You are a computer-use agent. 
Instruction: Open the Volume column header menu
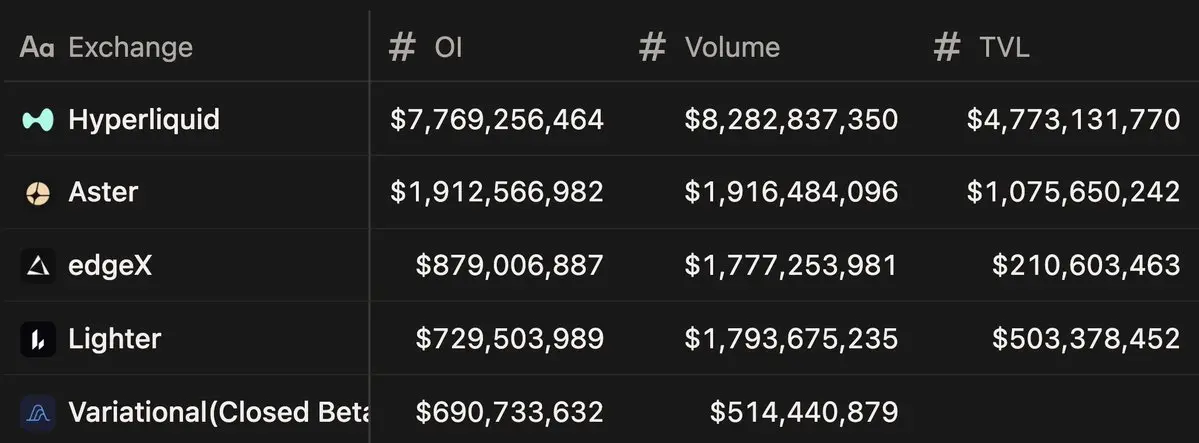(732, 47)
